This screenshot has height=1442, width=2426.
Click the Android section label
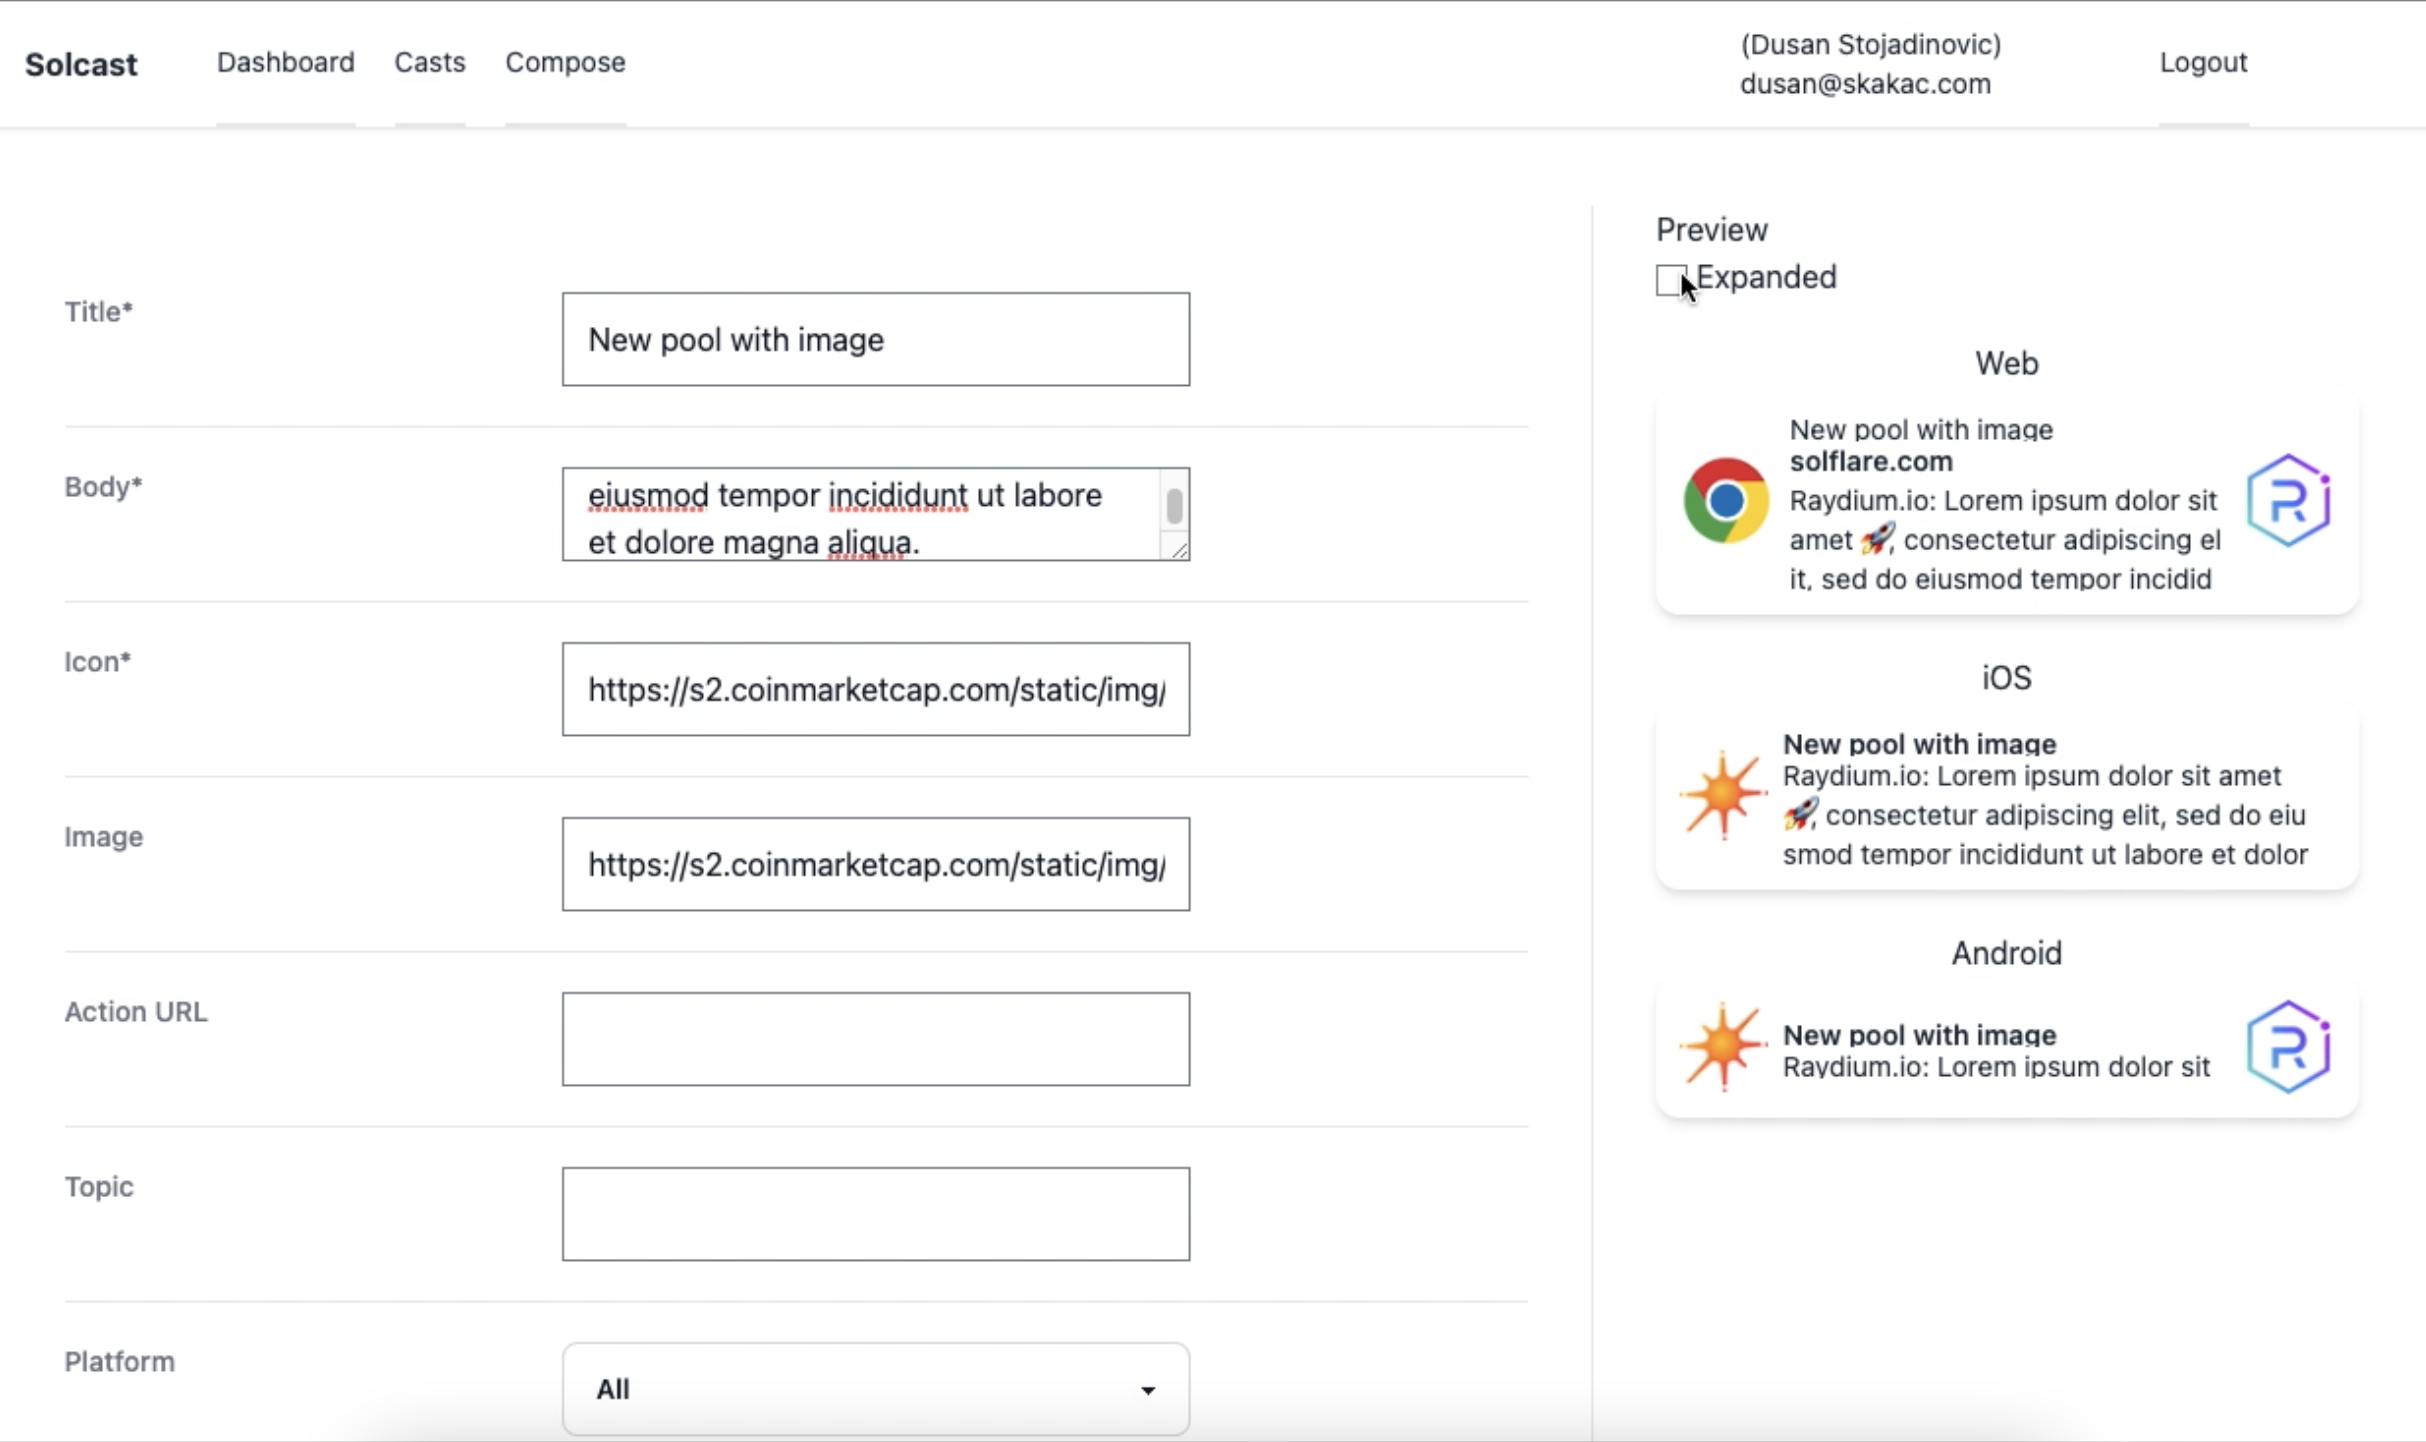coord(2007,953)
